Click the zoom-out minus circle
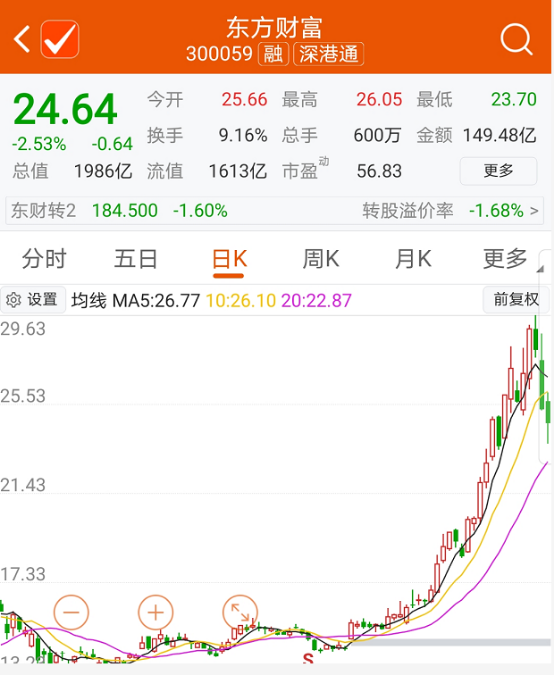Viewport: 554px width, 675px height. tap(71, 612)
